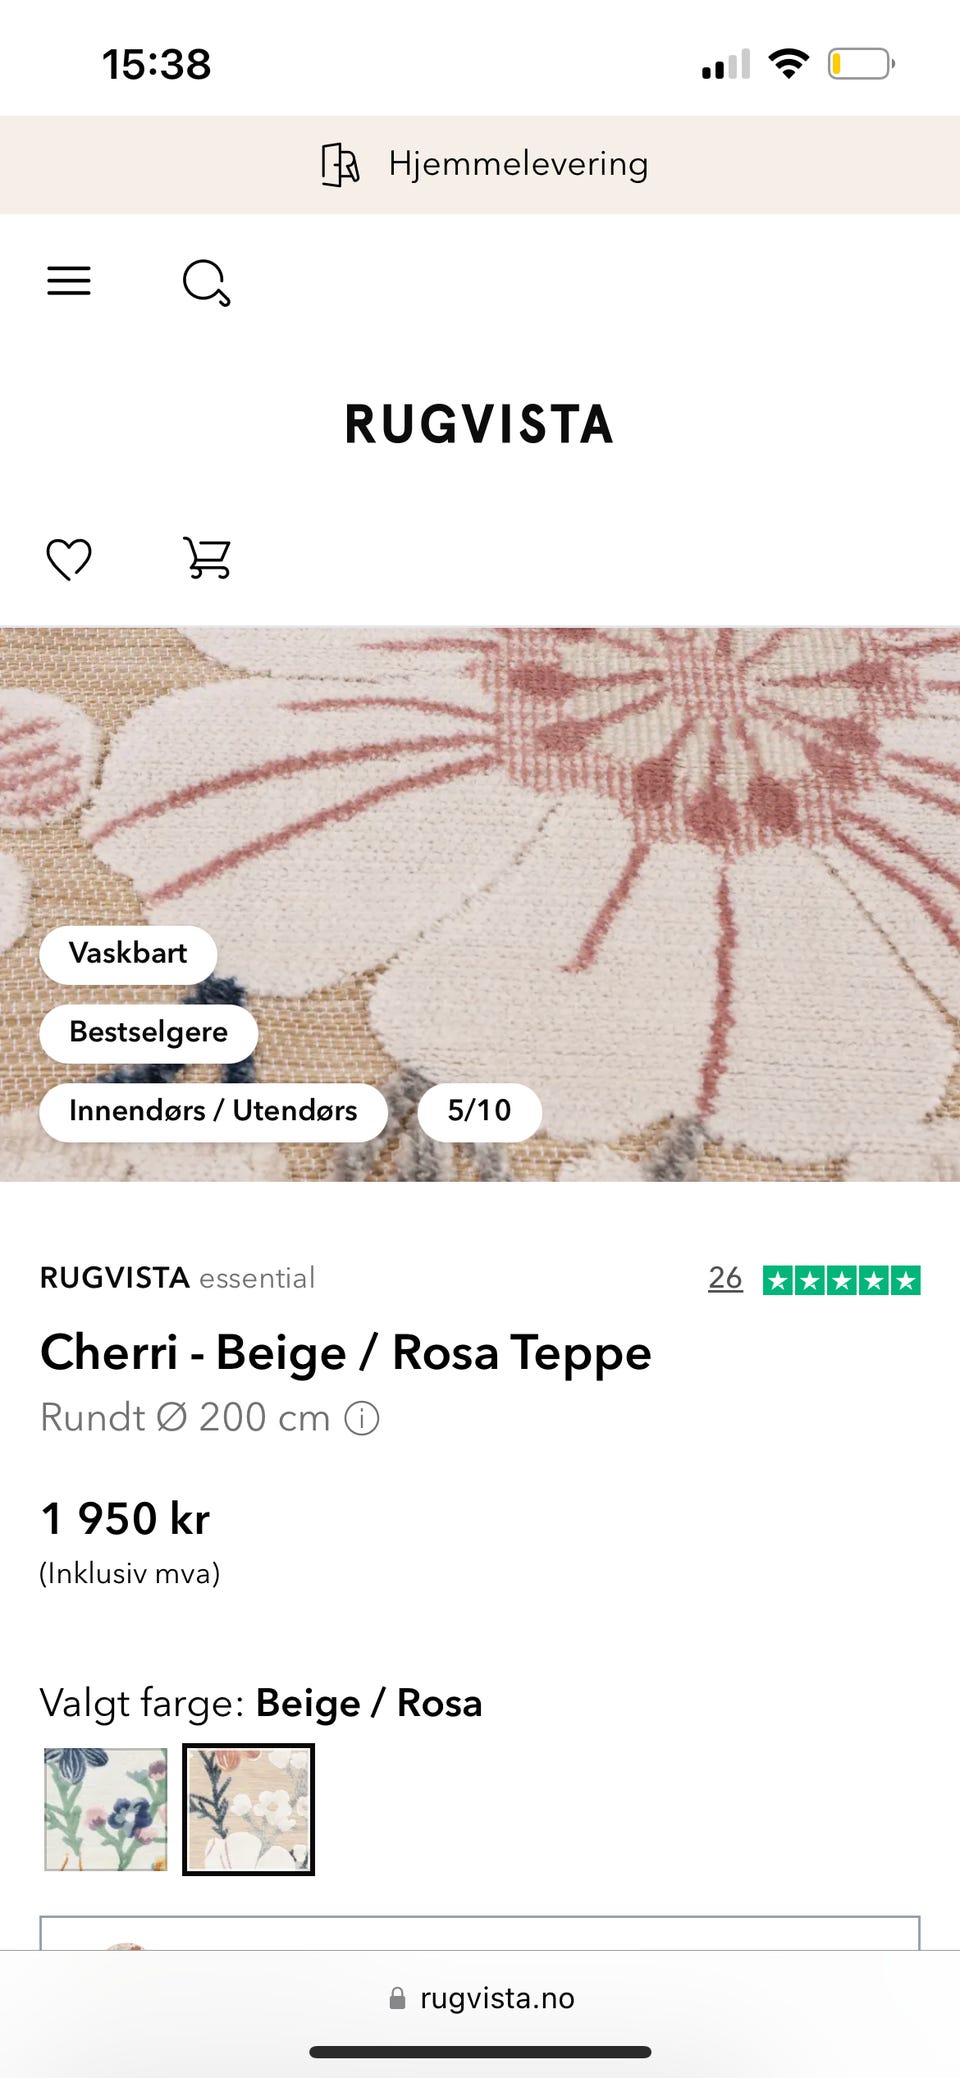
Task: Choose the Beige / Rosa color swatch
Action: click(249, 1809)
